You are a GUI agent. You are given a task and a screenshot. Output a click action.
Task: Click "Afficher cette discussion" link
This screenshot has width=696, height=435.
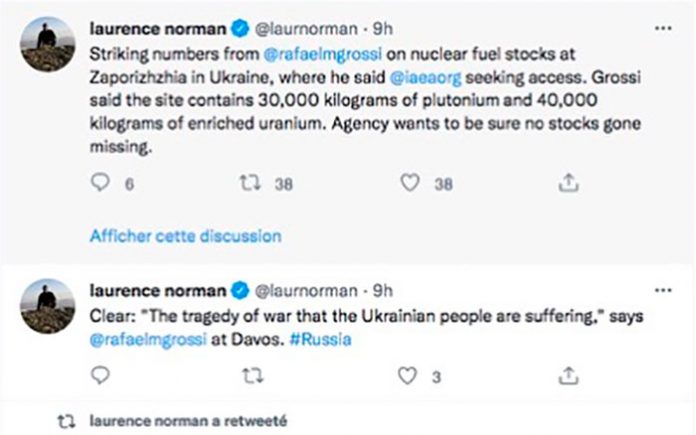click(185, 236)
